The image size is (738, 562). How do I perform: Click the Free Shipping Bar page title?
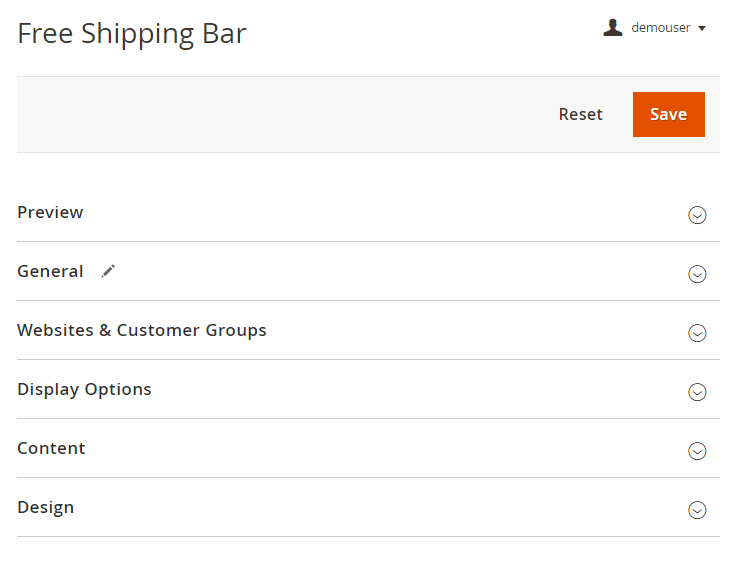coord(132,34)
